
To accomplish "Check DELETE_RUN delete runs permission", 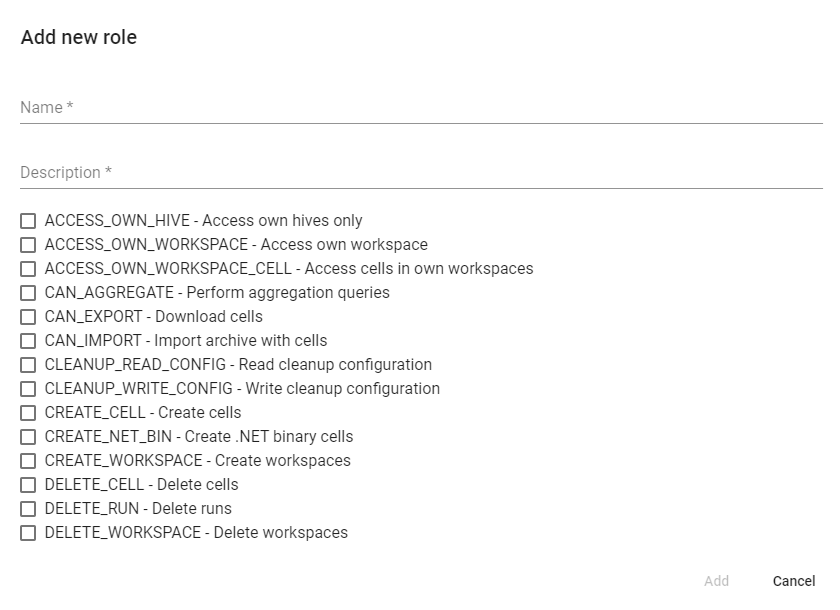I will [28, 509].
